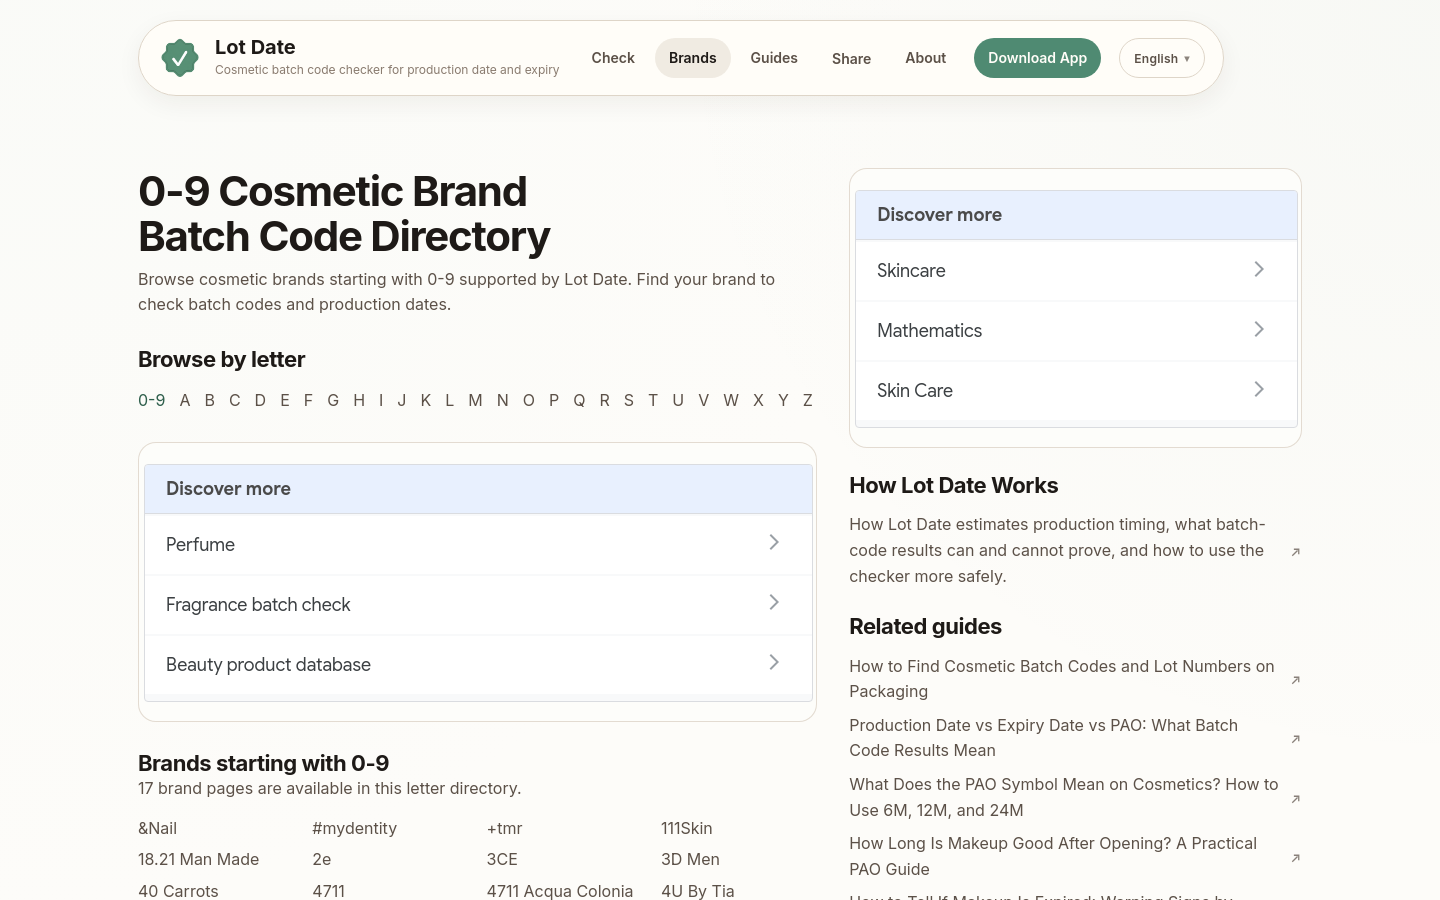Open What Does the PAO Symbol Mean guide
This screenshot has width=1440, height=900.
click(x=1064, y=797)
